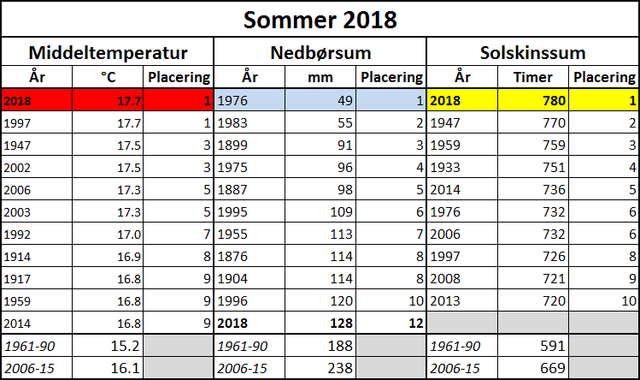Image resolution: width=640 pixels, height=380 pixels.
Task: Click the red 2018 year cell
Action: 37,100
